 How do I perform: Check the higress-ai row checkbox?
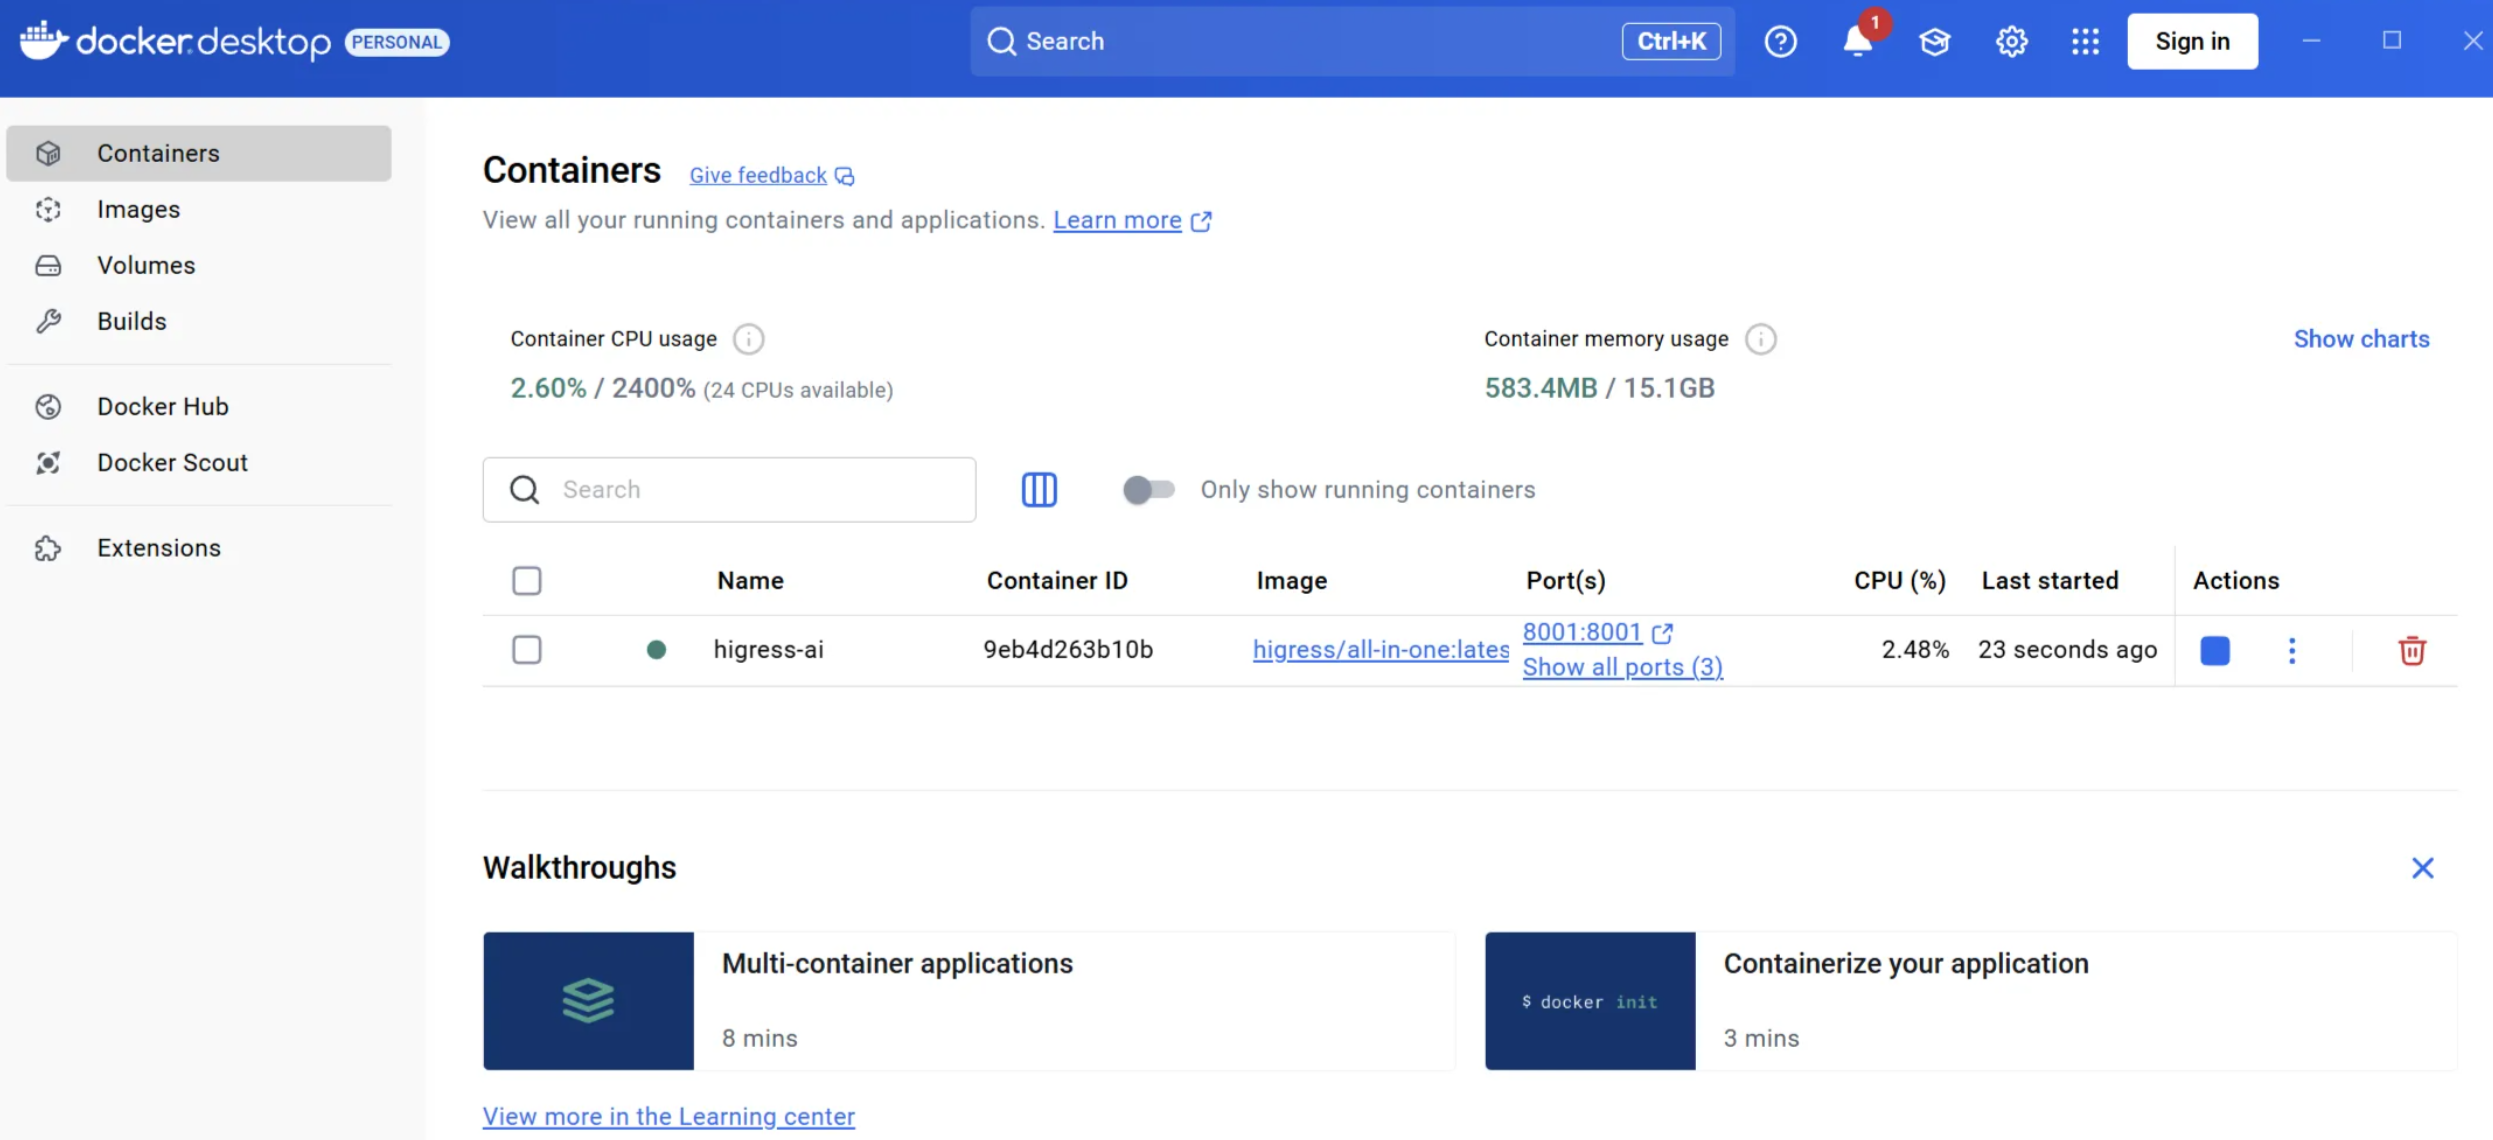526,650
